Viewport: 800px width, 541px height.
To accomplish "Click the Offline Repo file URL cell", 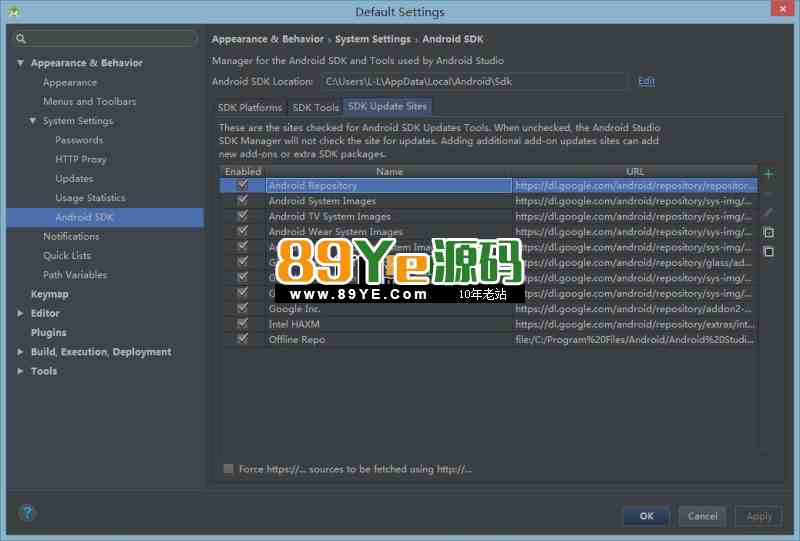I will tap(635, 339).
